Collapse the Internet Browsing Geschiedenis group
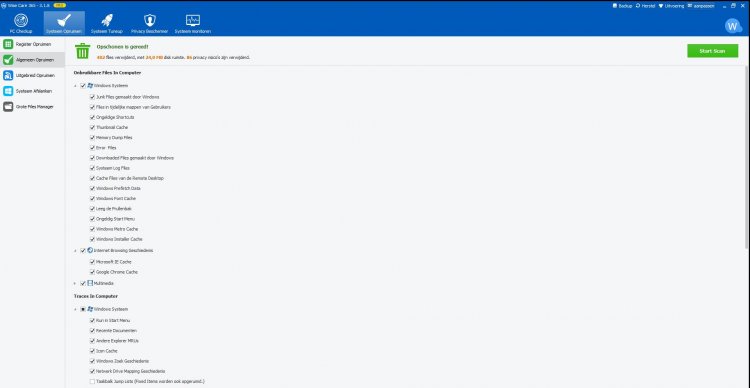The image size is (750, 388). coord(75,251)
